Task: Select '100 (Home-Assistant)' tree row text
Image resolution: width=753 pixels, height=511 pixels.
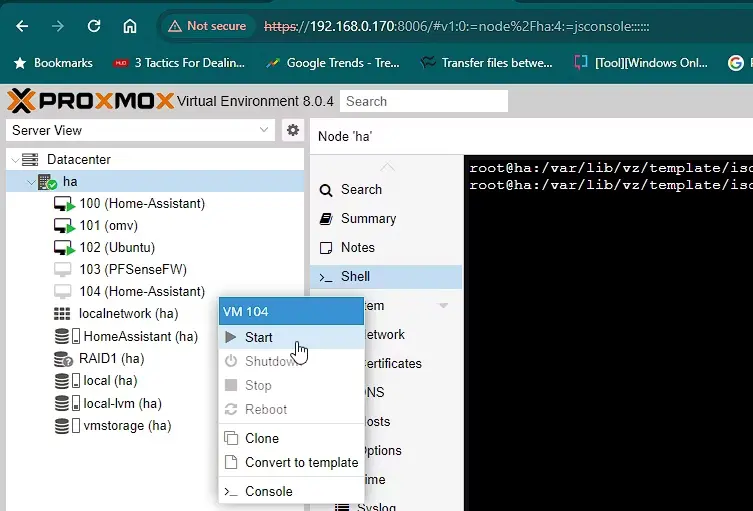Action: [x=142, y=204]
